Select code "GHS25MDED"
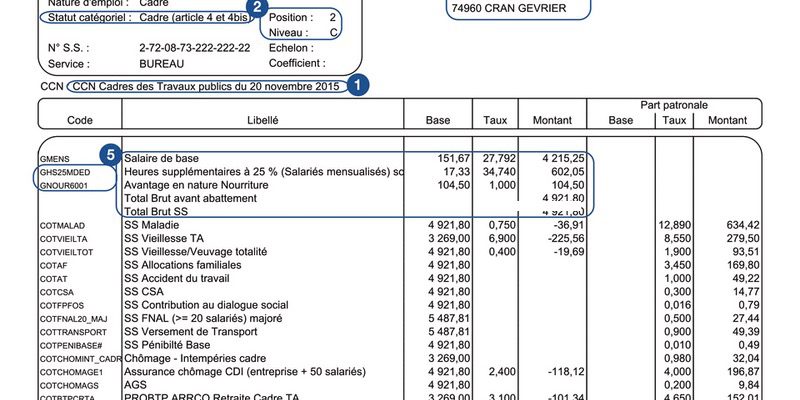Image resolution: width=800 pixels, height=400 pixels. (65, 172)
